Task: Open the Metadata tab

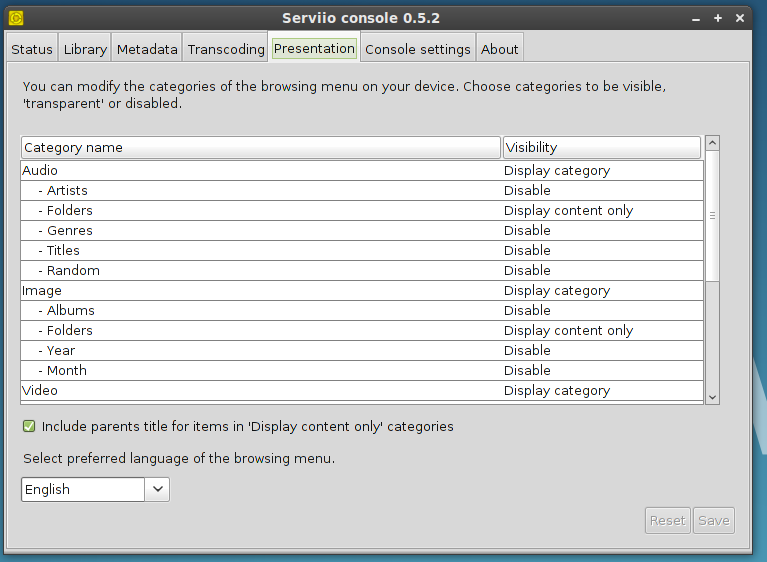Action: tap(147, 49)
